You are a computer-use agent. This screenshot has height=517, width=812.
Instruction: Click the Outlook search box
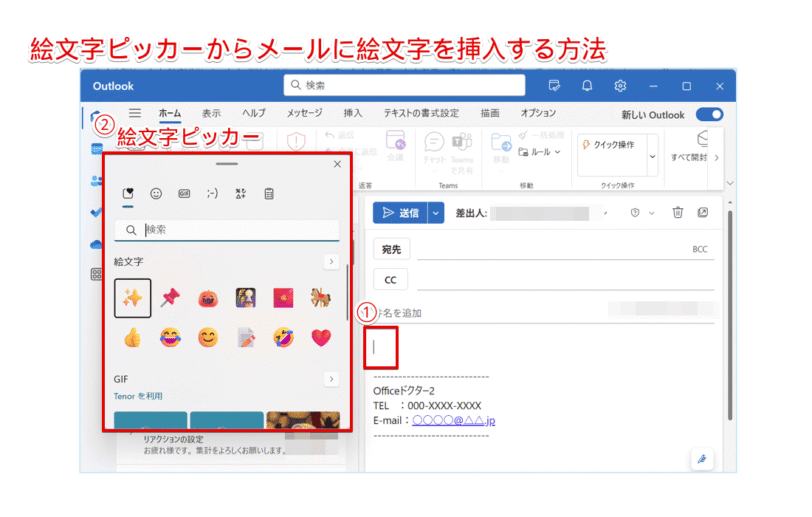click(x=404, y=85)
